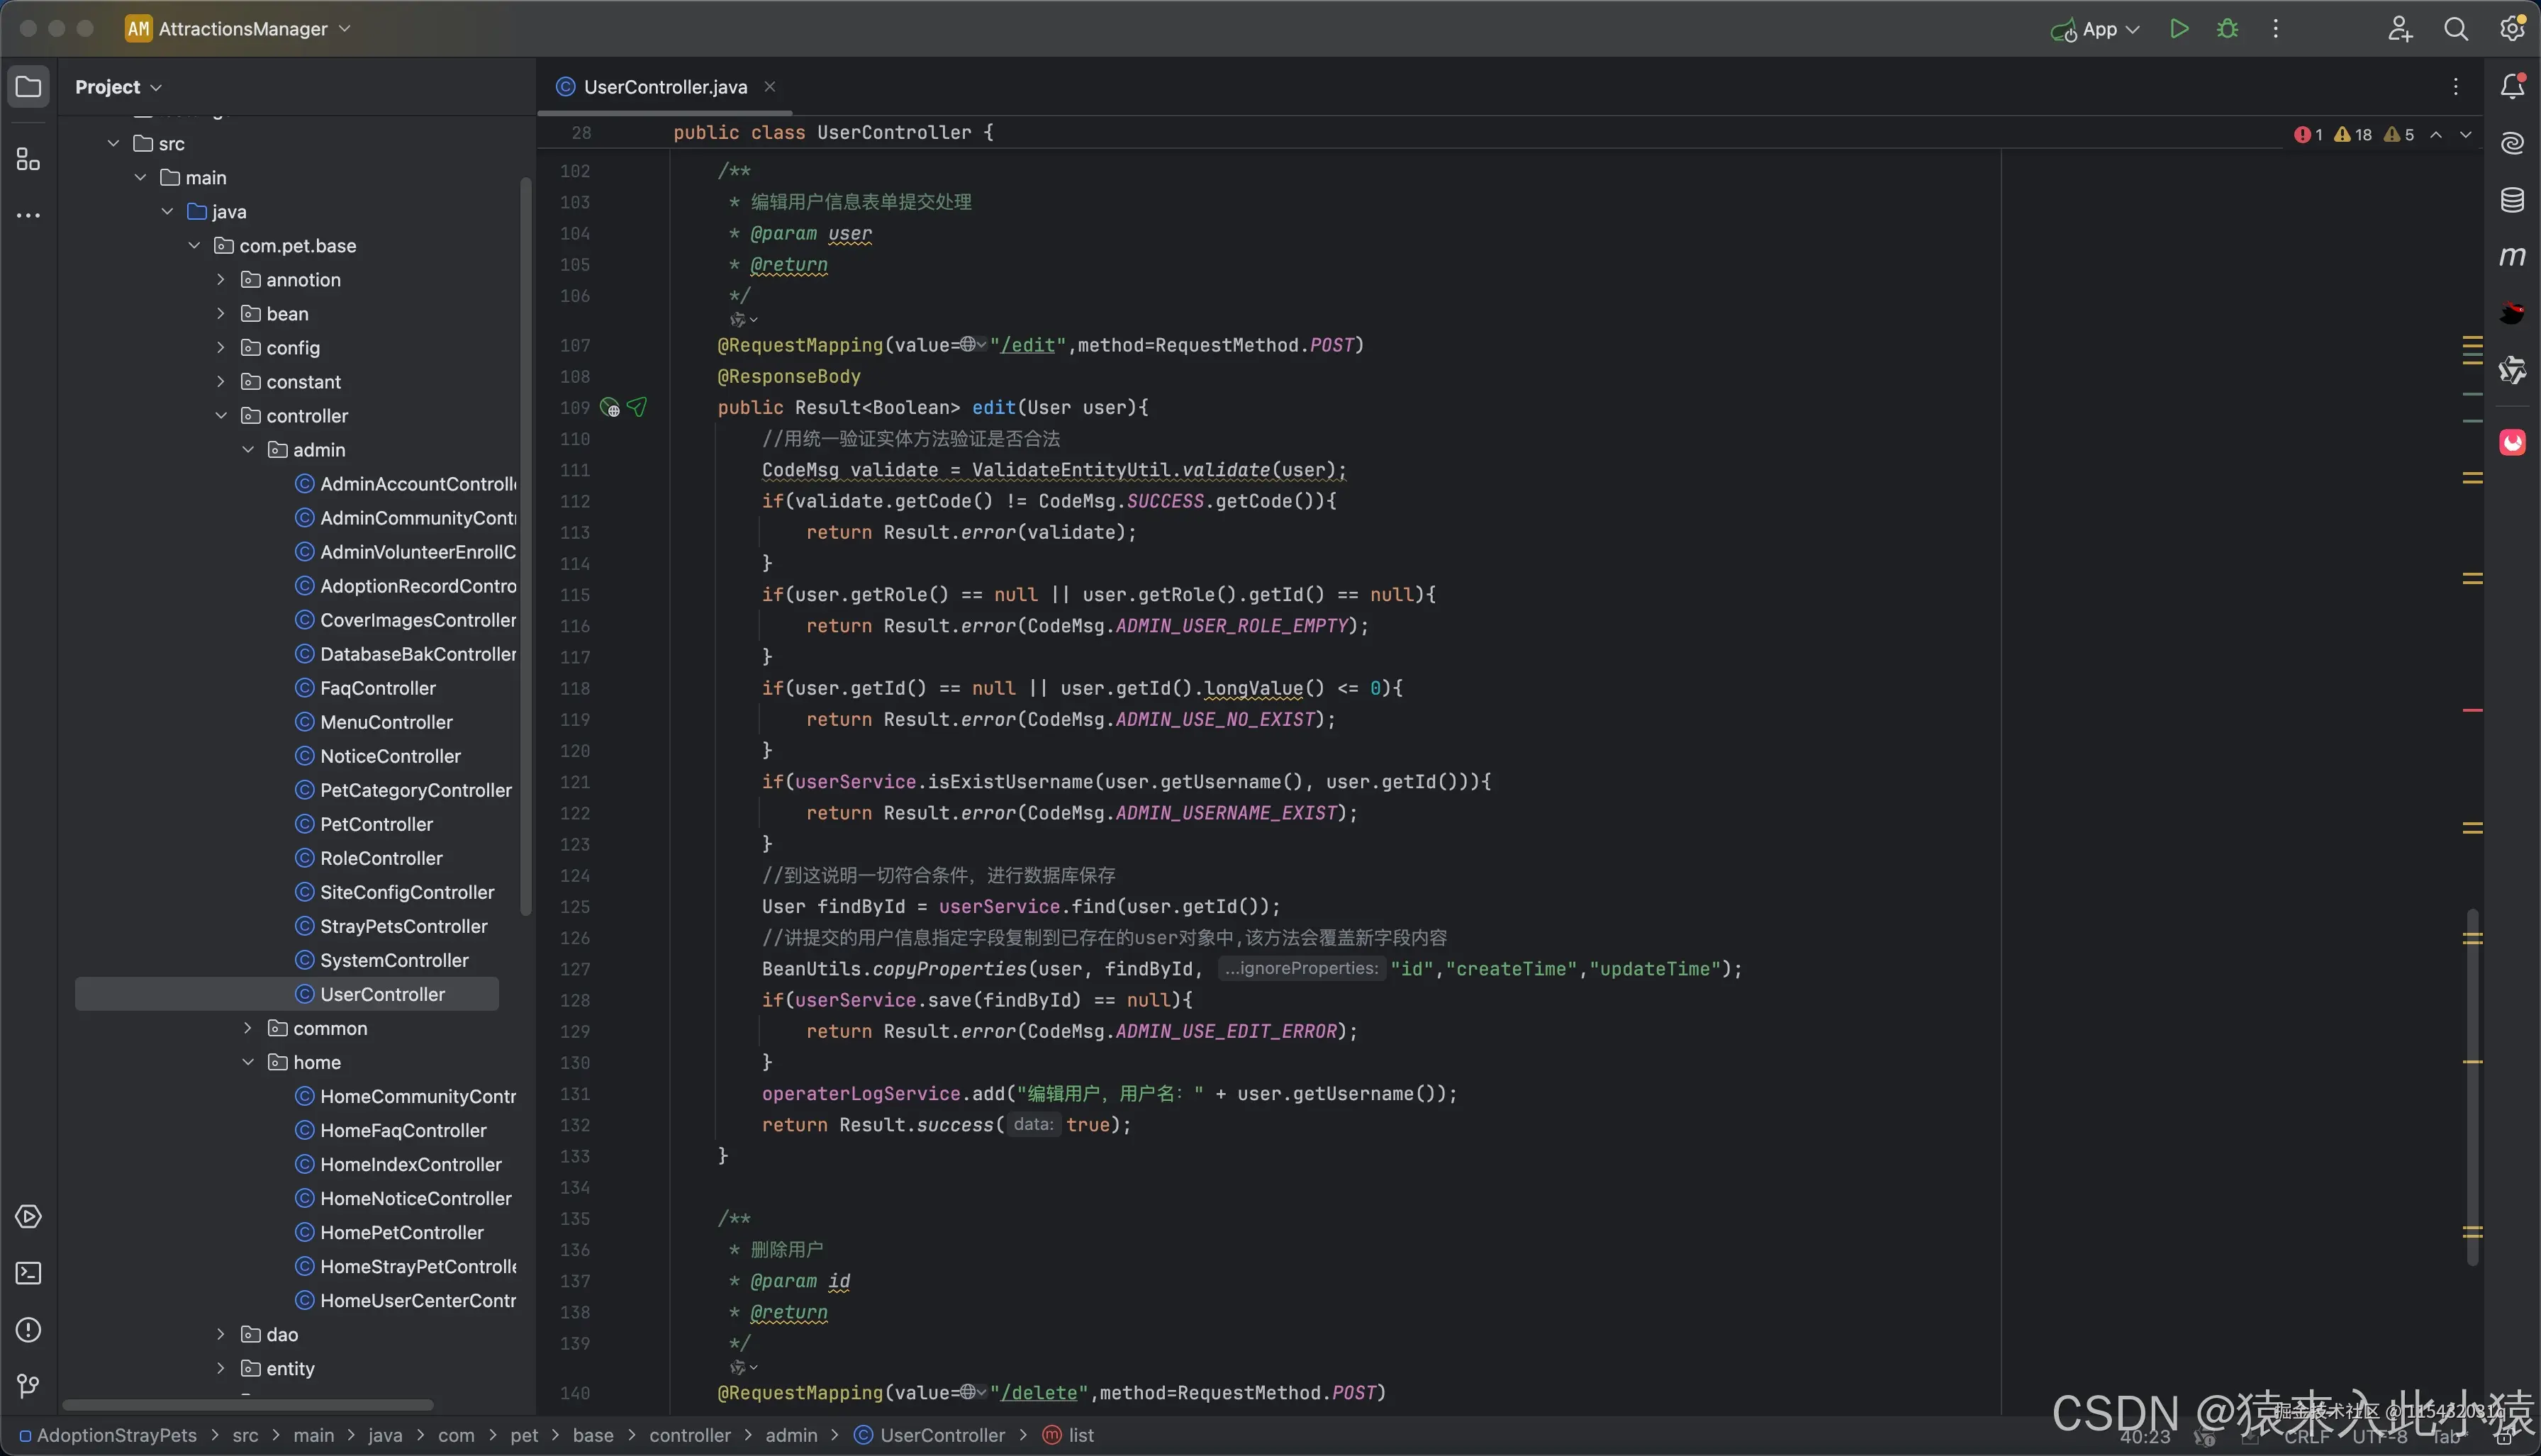Click the AdoptionStrayPets breadcrumb
2541x1456 pixels.
point(108,1435)
